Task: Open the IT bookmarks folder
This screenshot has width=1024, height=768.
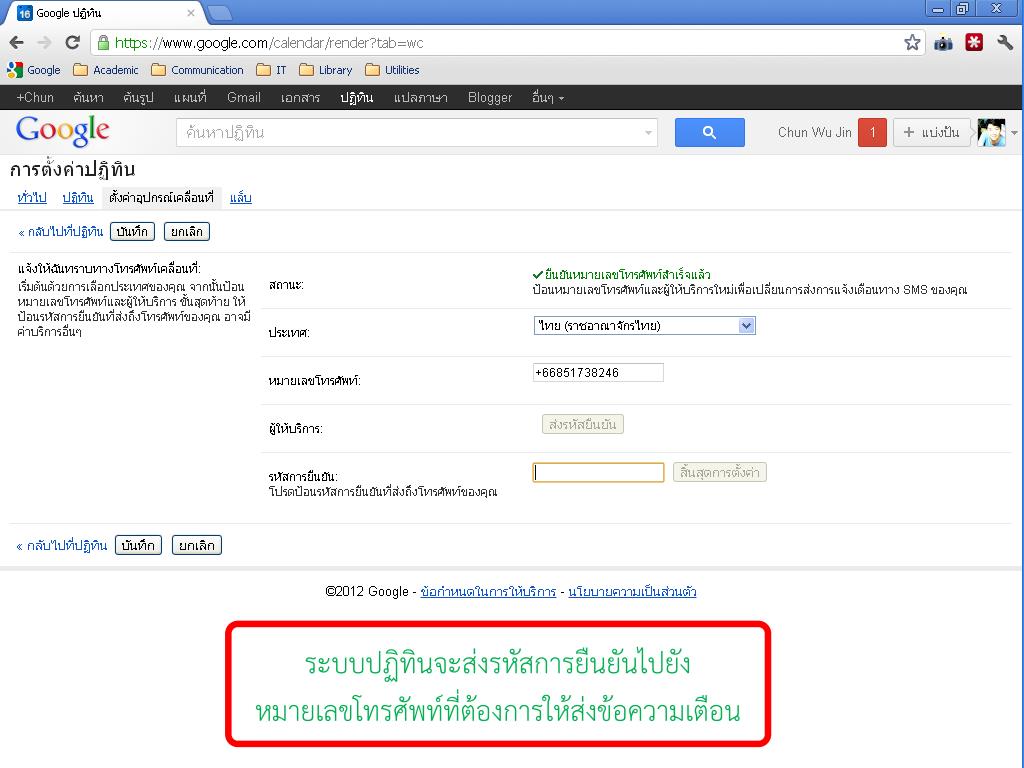Action: 272,70
